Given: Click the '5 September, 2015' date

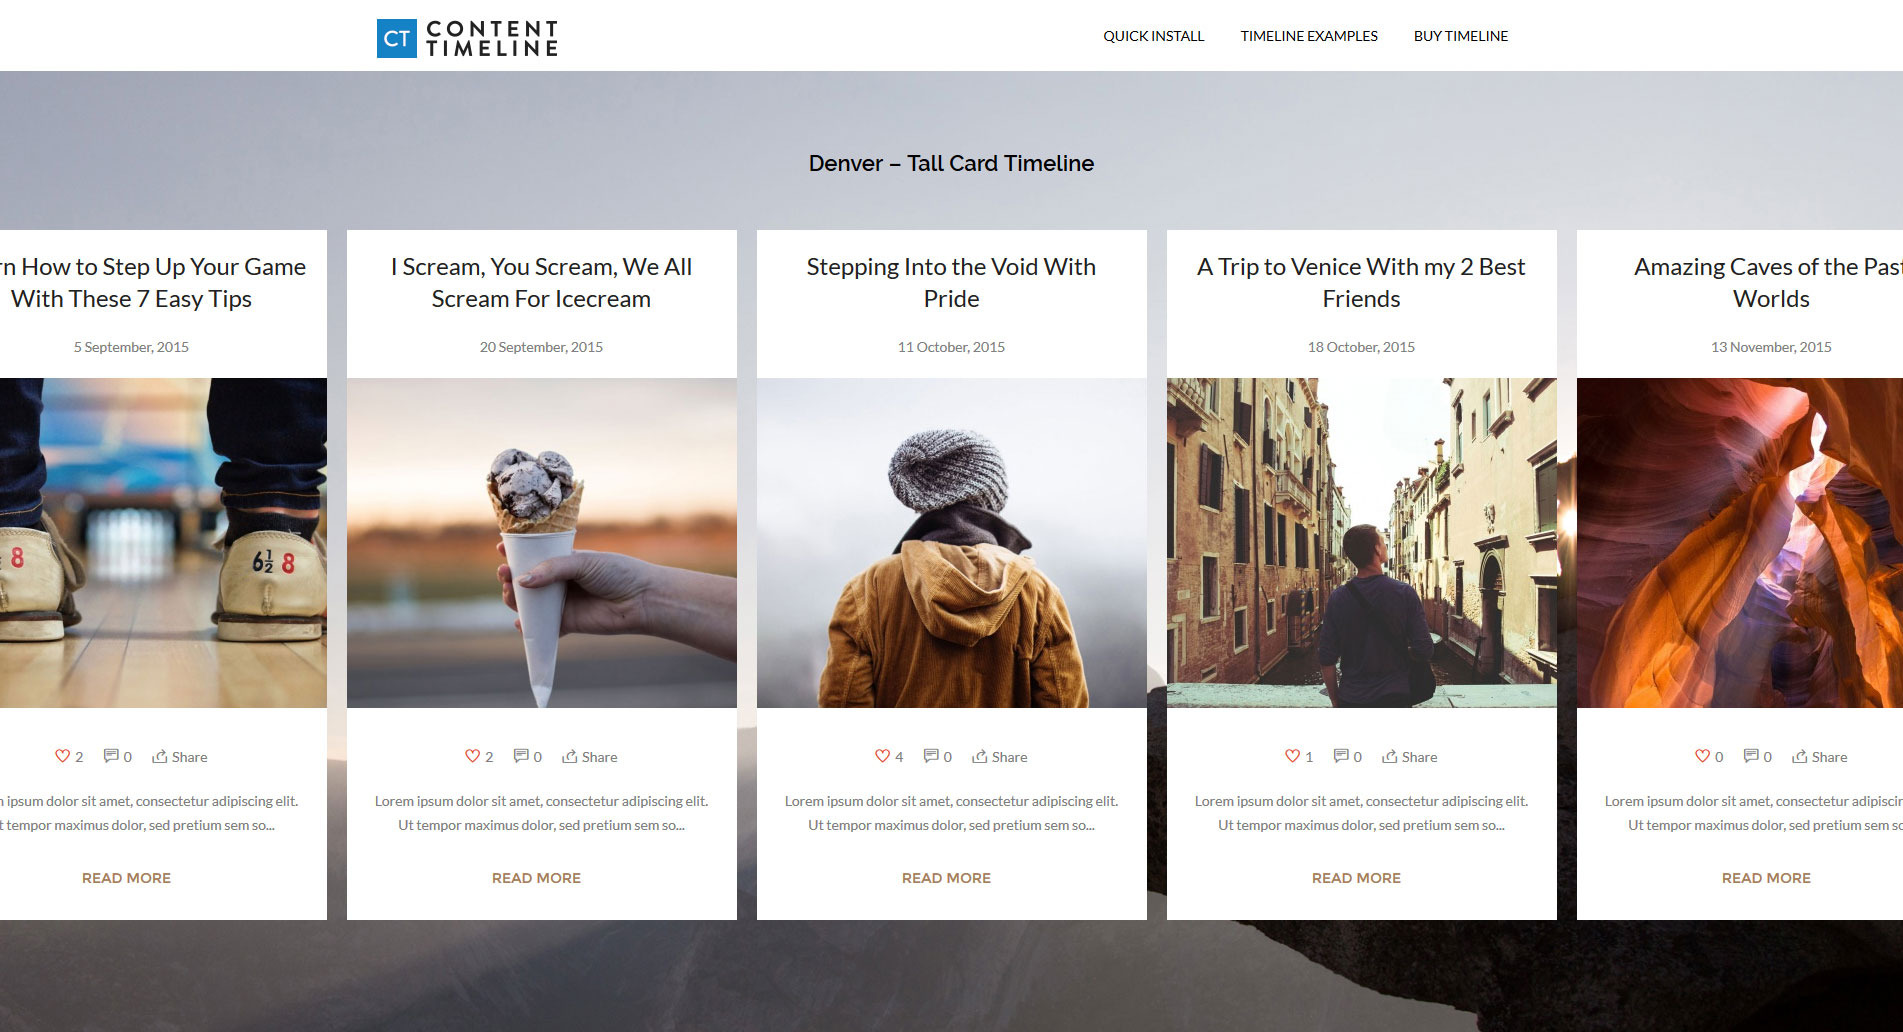Looking at the screenshot, I should 131,347.
